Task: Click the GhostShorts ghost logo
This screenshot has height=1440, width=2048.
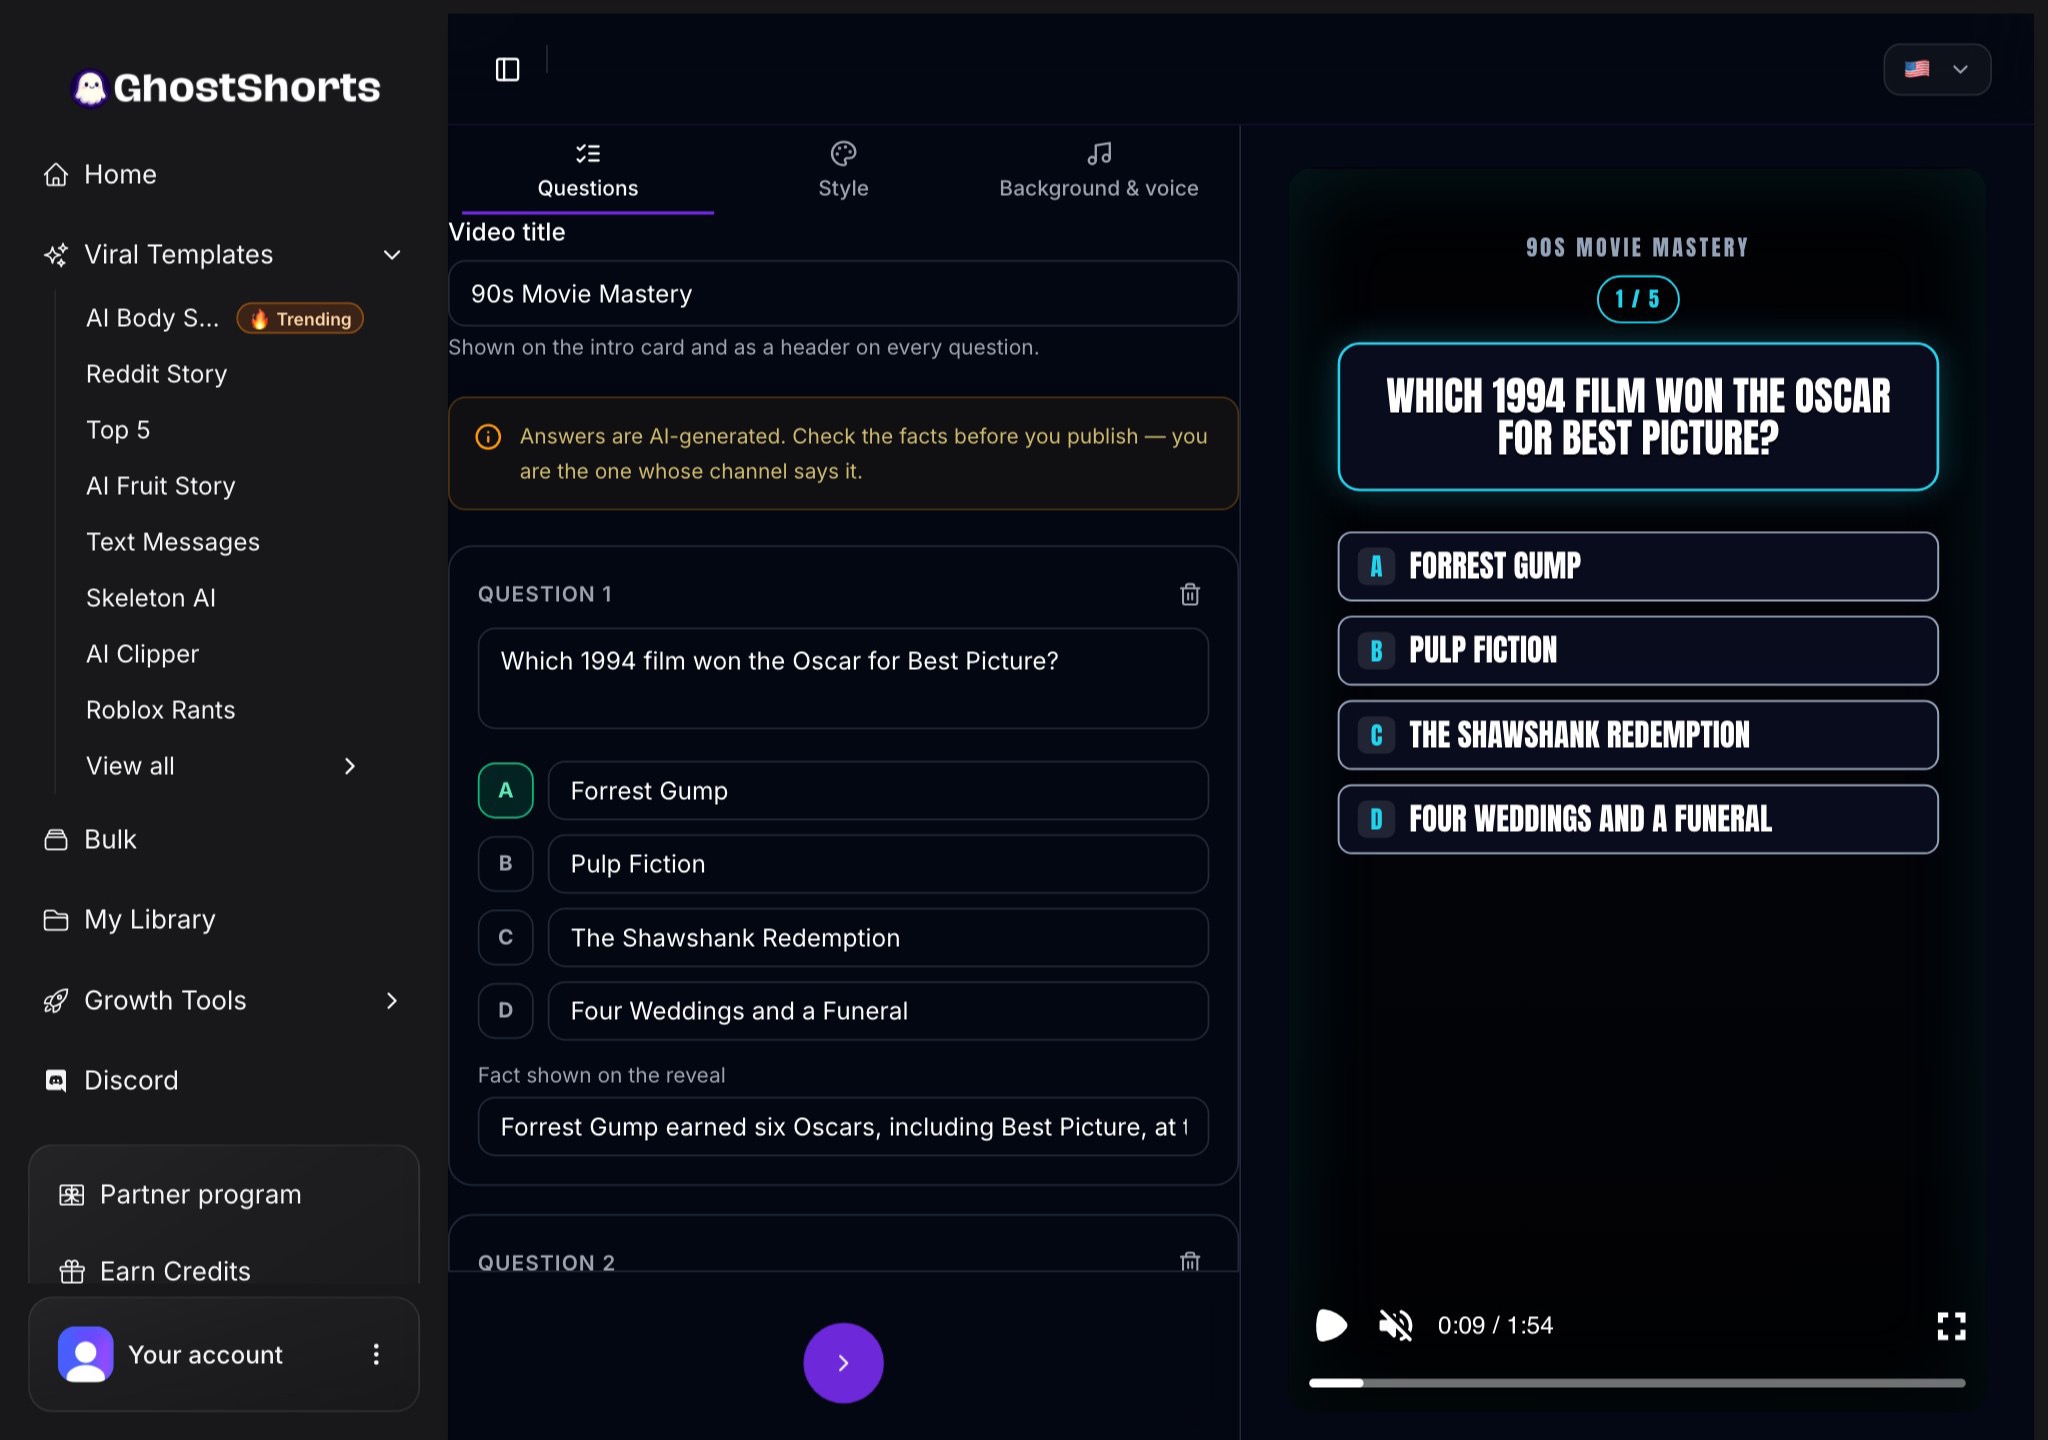Action: click(x=90, y=88)
